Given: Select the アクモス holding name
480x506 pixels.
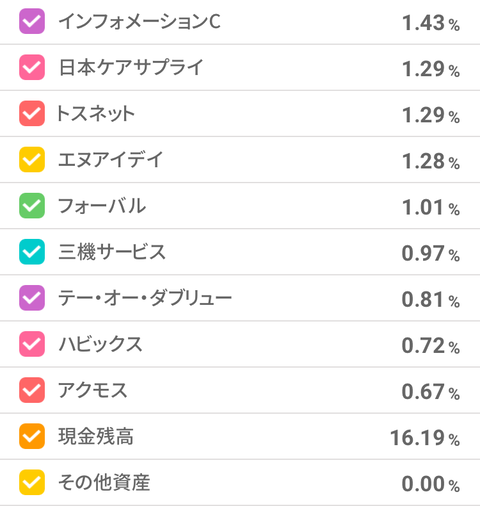Looking at the screenshot, I should [x=93, y=390].
